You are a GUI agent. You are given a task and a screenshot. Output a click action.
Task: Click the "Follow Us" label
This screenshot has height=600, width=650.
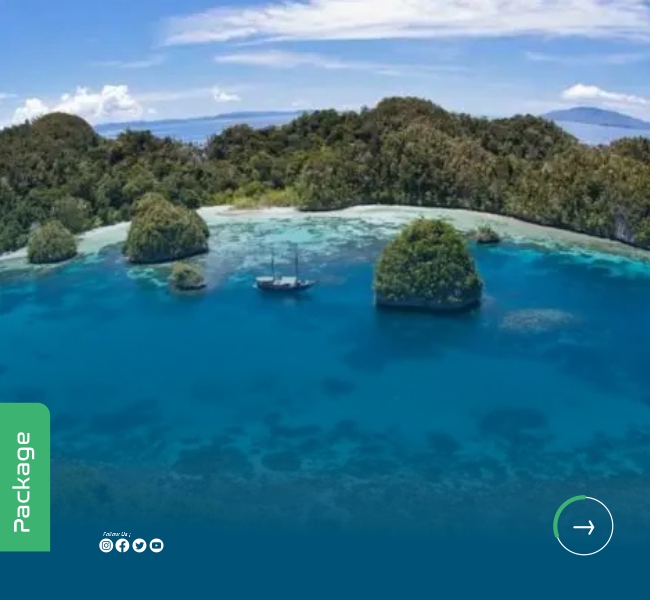(116, 534)
